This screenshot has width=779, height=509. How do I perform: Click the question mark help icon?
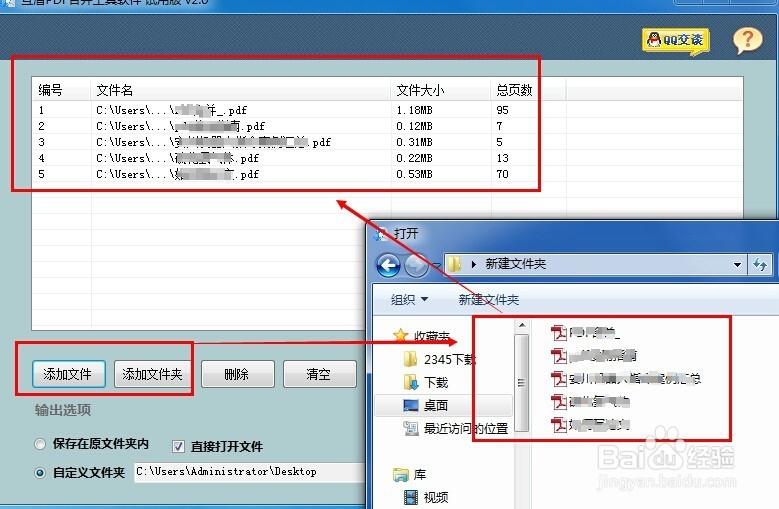pos(748,40)
